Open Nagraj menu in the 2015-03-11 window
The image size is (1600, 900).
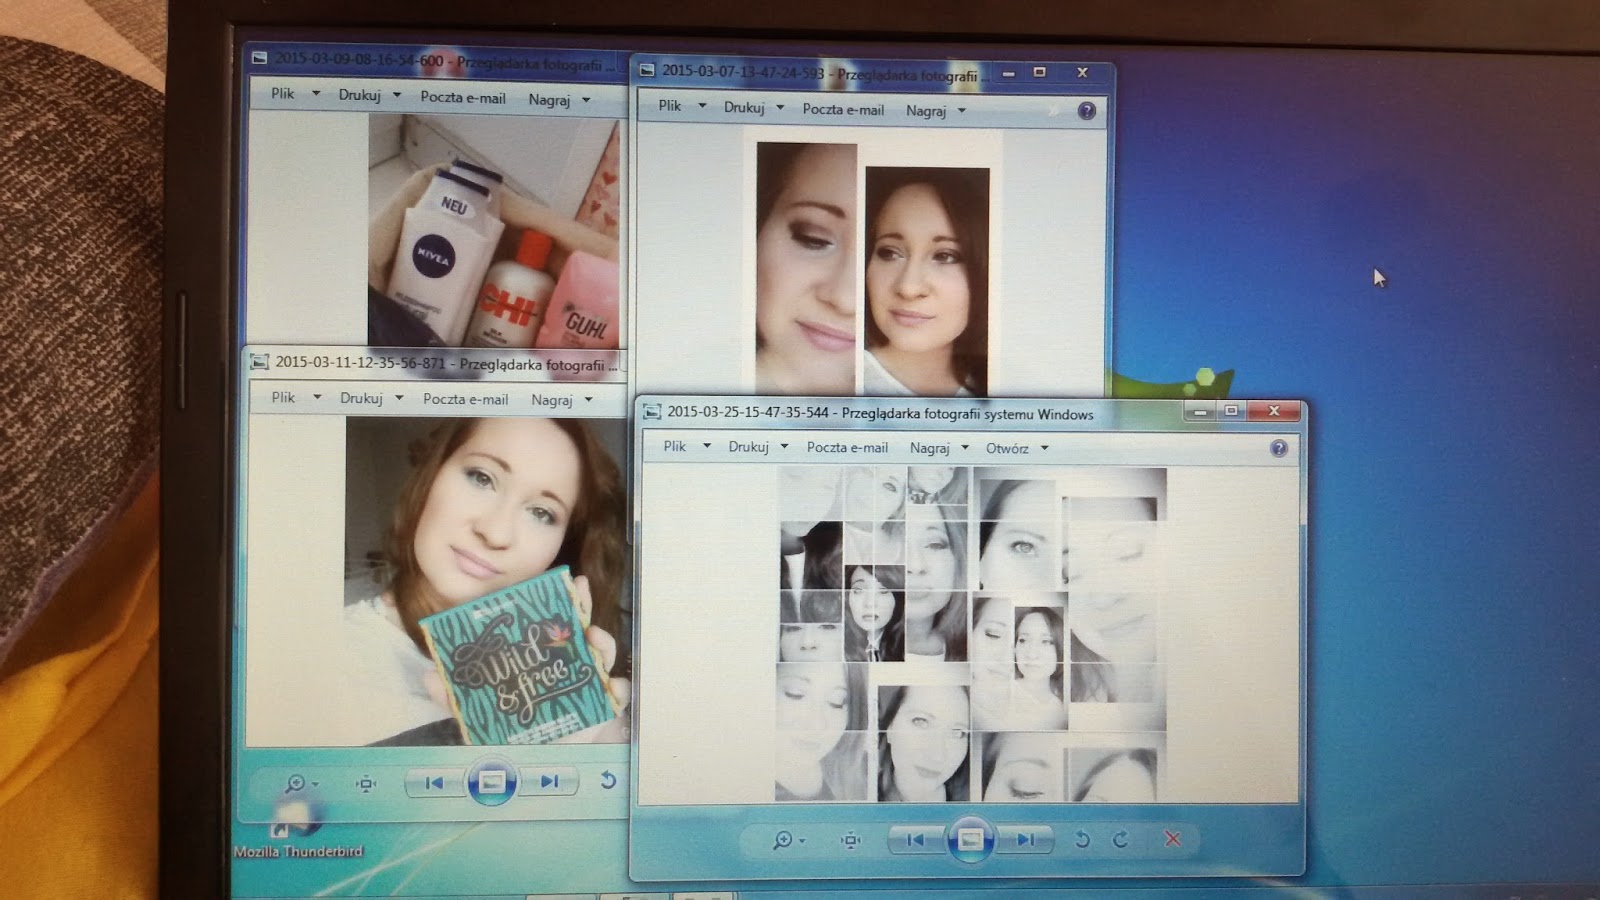552,399
